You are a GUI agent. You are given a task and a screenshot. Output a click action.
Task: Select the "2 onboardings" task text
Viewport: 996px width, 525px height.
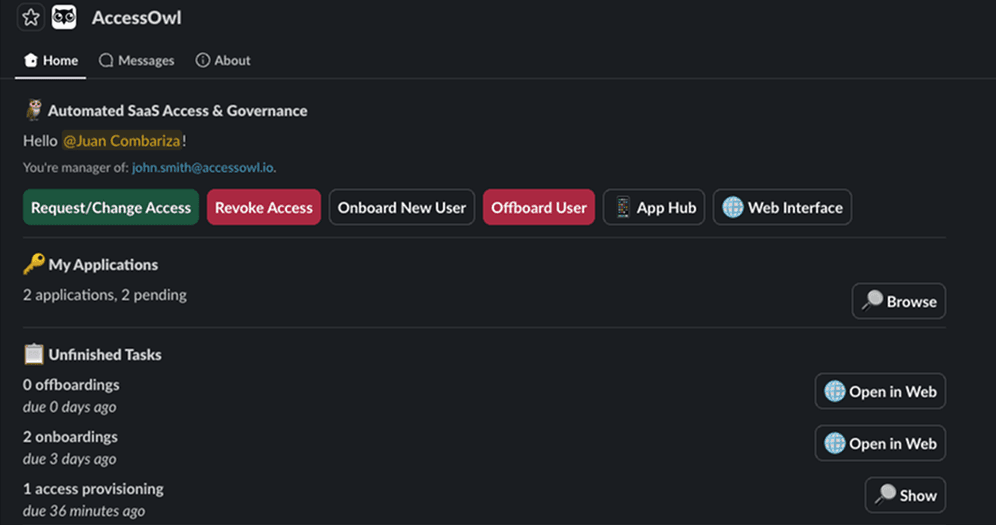(x=71, y=437)
